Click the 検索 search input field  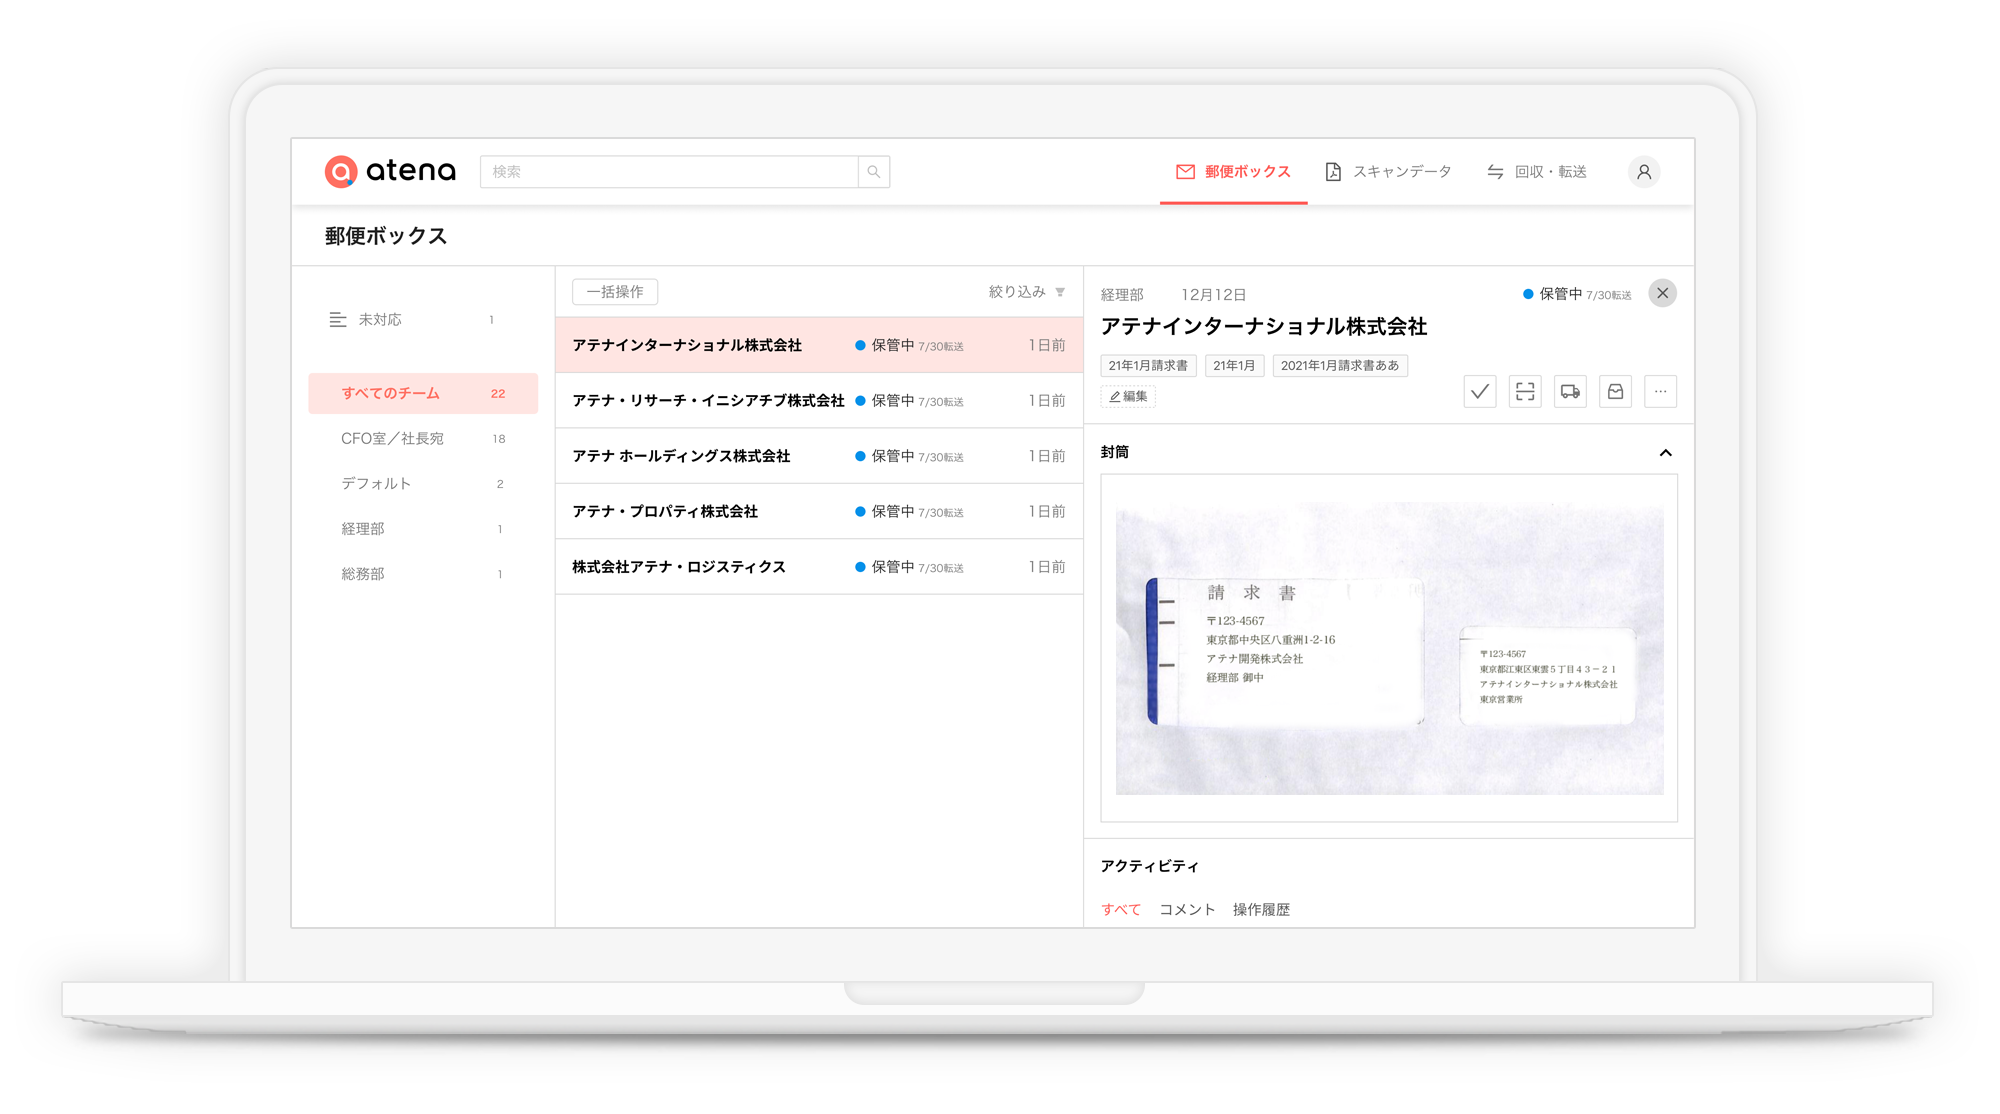click(668, 172)
